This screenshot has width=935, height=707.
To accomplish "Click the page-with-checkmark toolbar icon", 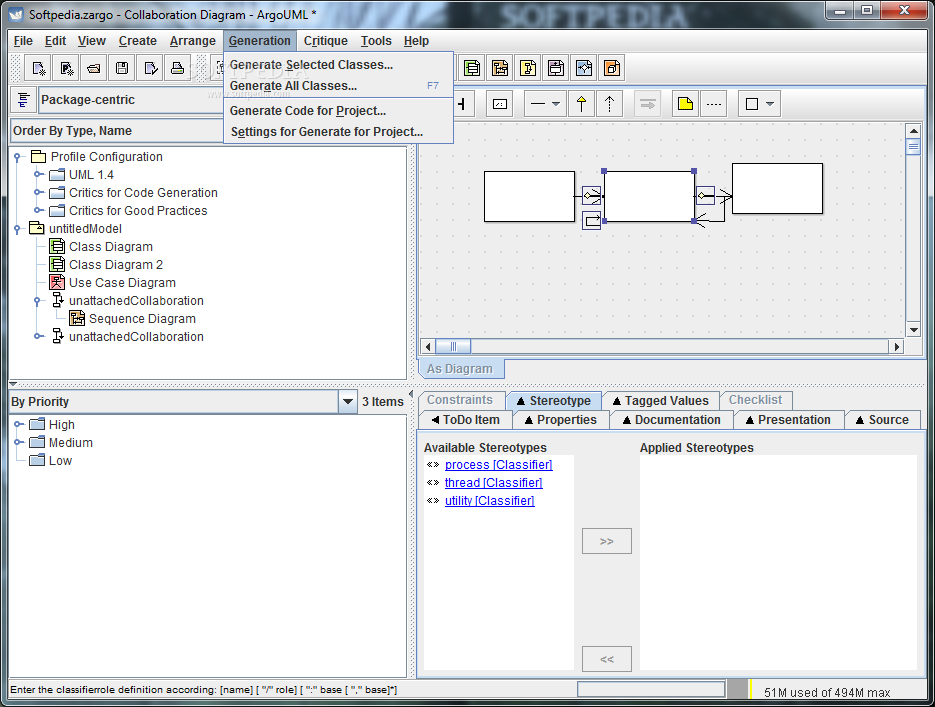I will coord(150,68).
